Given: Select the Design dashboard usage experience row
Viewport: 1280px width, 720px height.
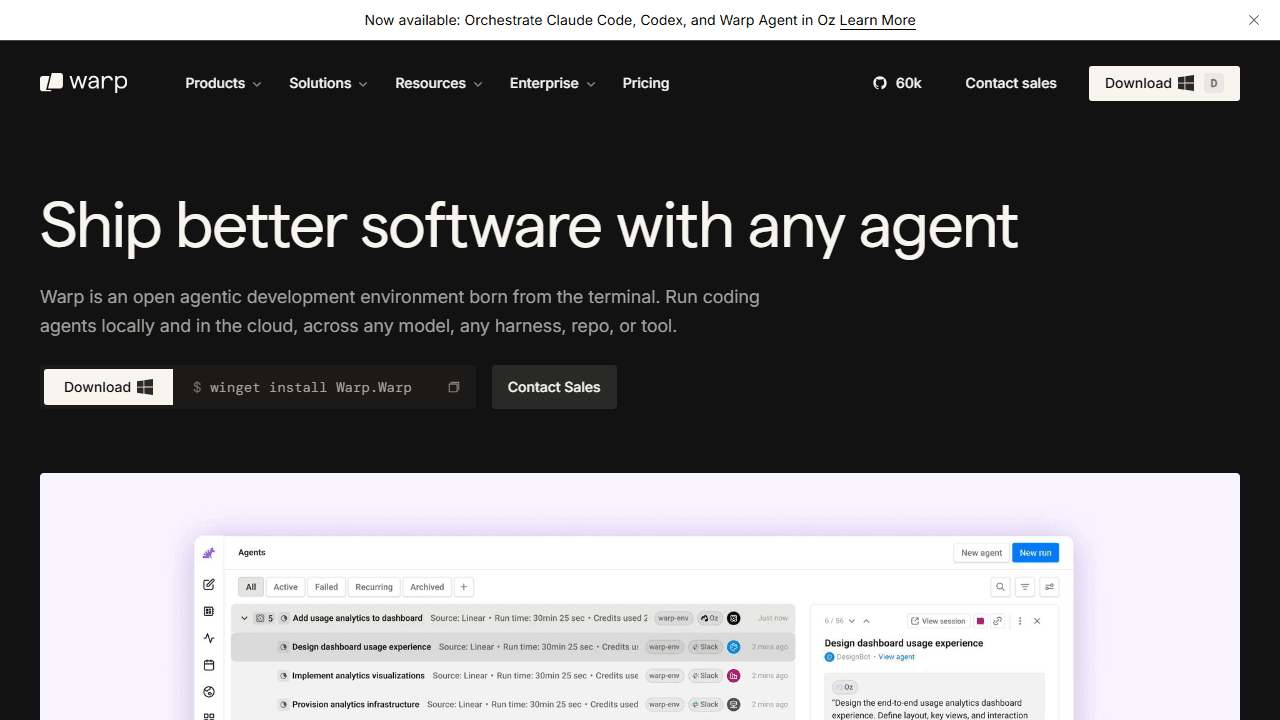Looking at the screenshot, I should [x=513, y=647].
